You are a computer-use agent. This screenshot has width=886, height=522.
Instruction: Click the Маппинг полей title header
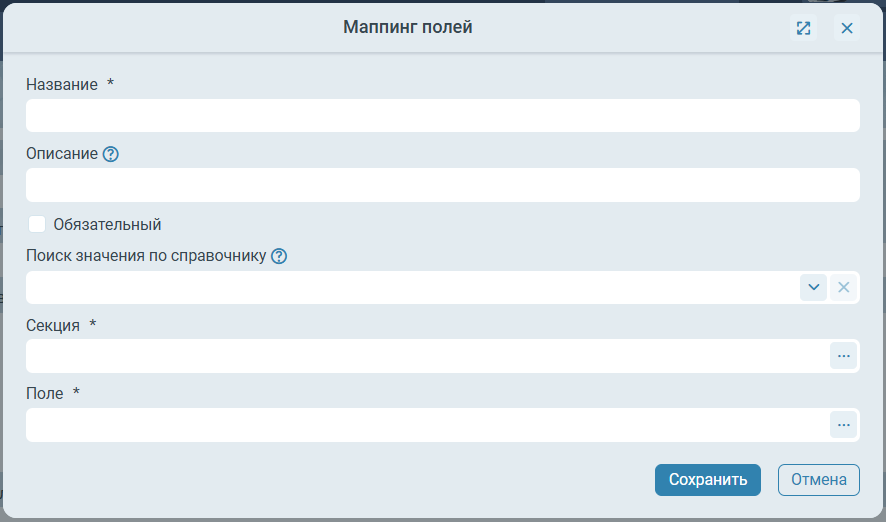(407, 27)
